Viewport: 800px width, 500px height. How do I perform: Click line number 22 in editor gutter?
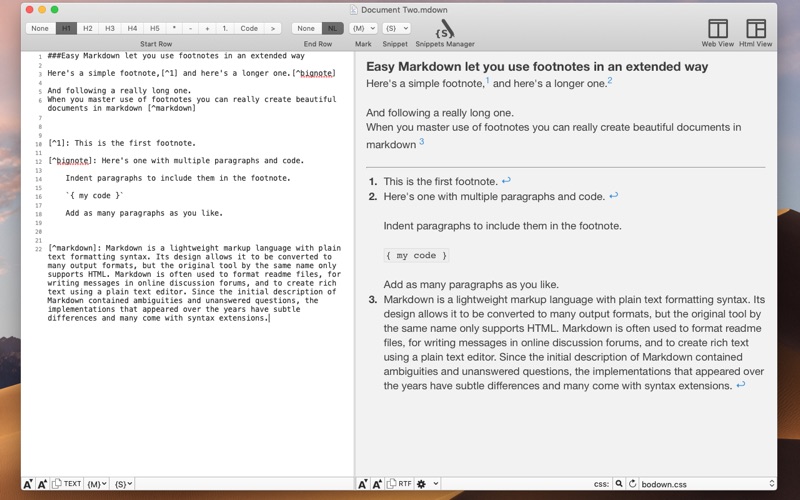point(38,249)
